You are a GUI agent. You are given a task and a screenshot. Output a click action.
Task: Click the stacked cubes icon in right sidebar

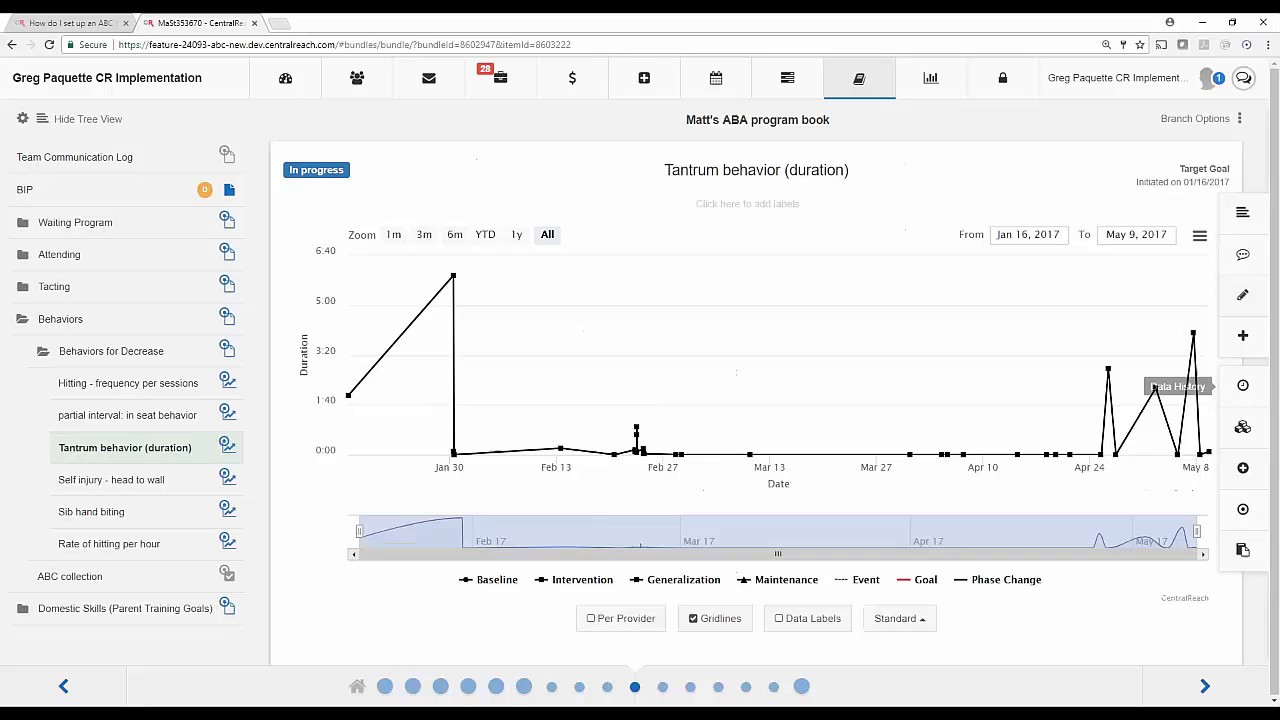pos(1243,427)
